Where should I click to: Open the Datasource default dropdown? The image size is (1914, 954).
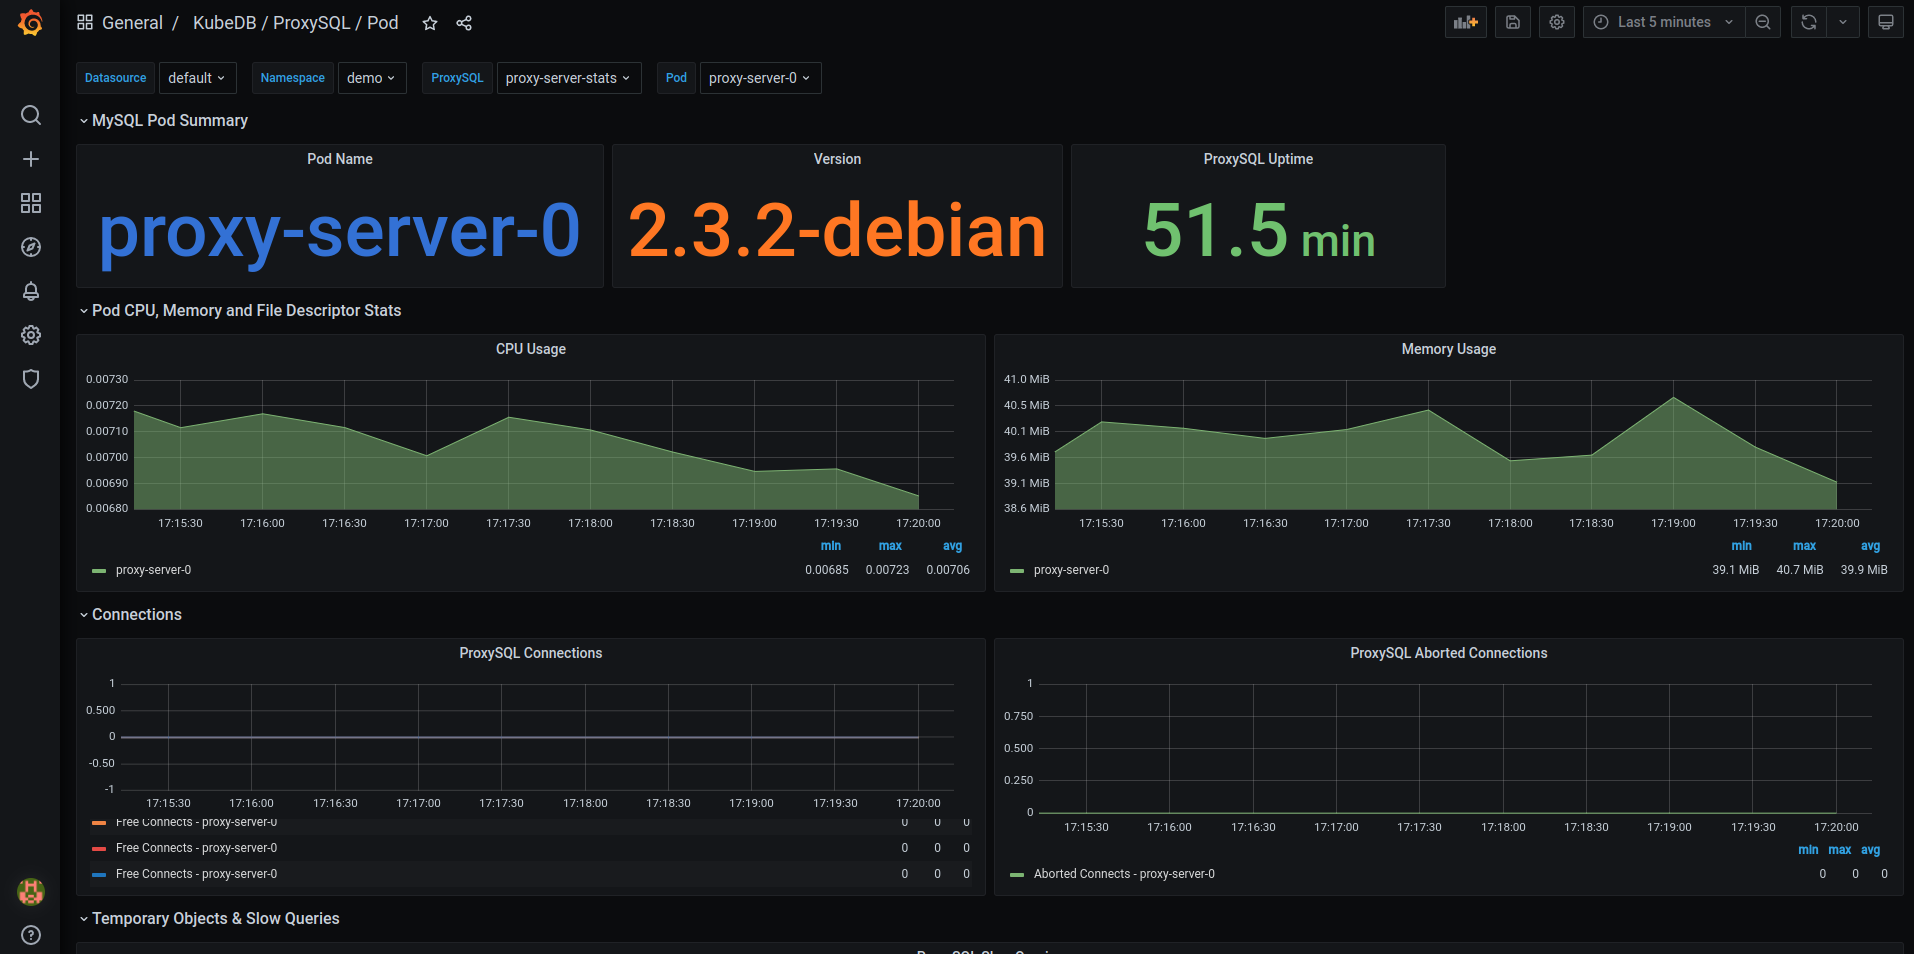[197, 78]
